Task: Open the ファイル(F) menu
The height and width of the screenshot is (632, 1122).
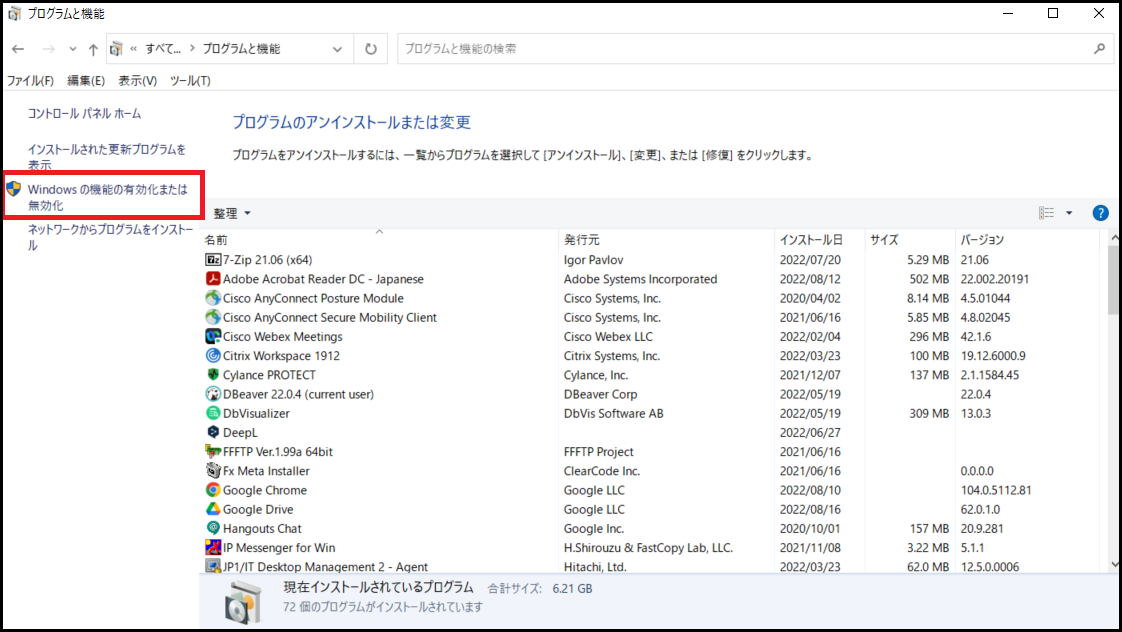Action: pyautogui.click(x=30, y=81)
